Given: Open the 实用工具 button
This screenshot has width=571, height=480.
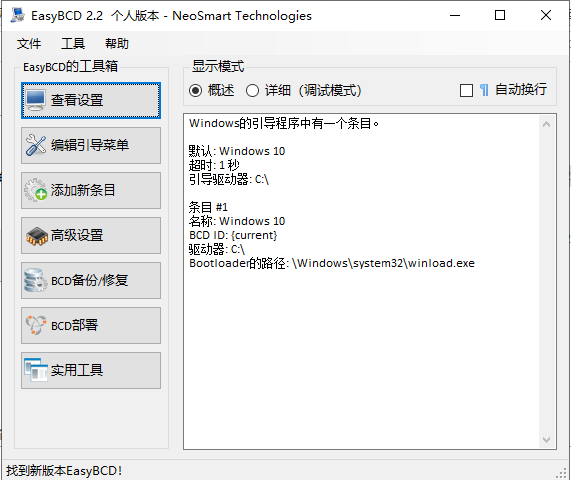Looking at the screenshot, I should 91,370.
